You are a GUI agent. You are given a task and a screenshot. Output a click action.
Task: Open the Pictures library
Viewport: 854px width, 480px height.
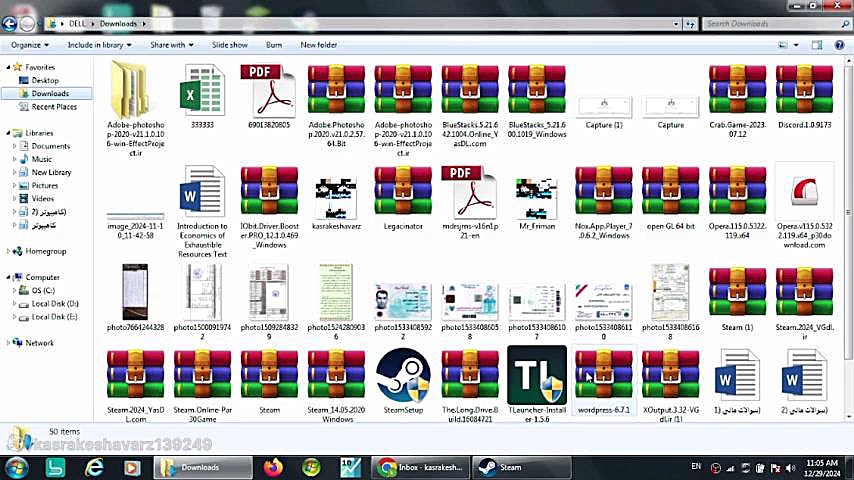tap(44, 185)
